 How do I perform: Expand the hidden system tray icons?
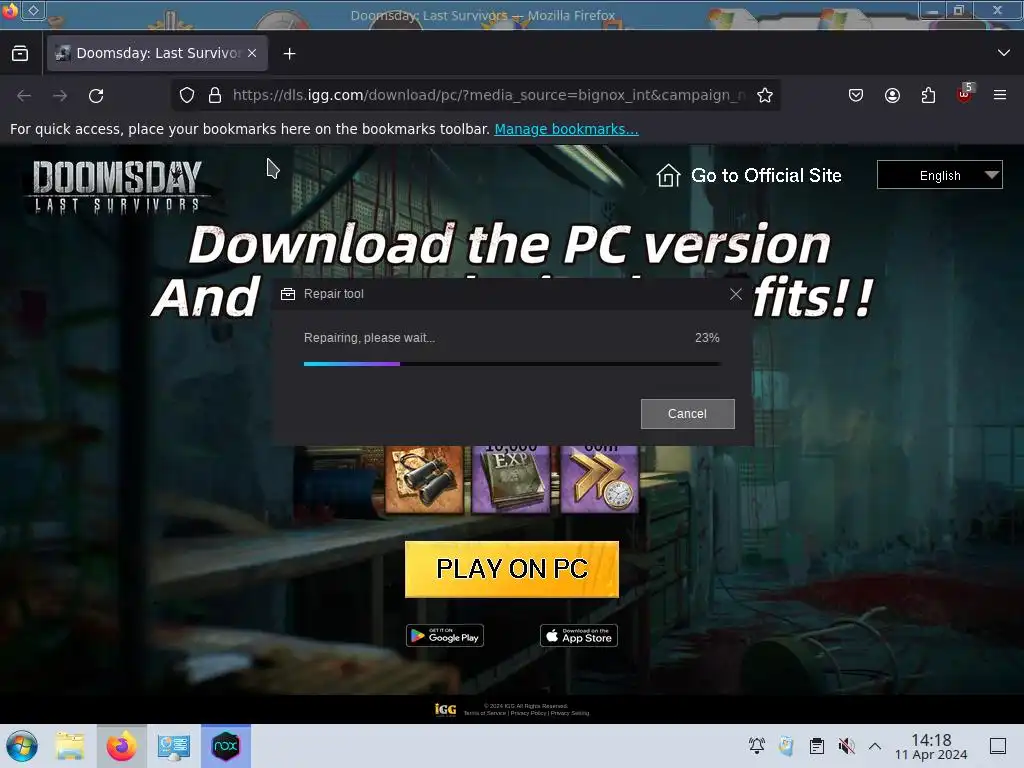(x=875, y=746)
